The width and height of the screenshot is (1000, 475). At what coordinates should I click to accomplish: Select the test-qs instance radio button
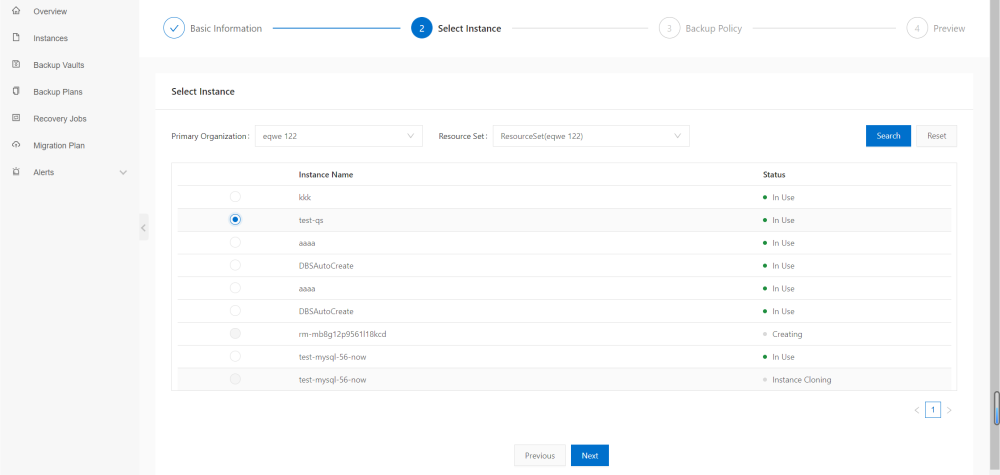point(235,219)
